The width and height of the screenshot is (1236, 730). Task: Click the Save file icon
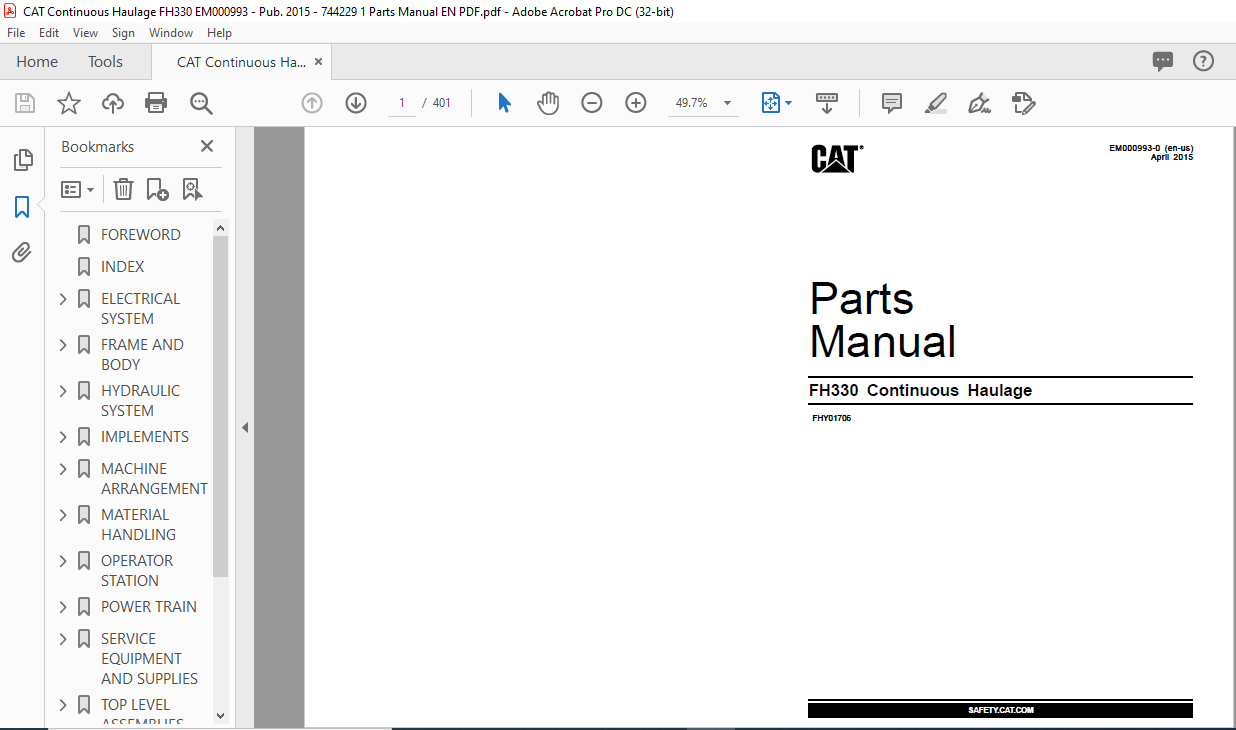click(x=25, y=103)
